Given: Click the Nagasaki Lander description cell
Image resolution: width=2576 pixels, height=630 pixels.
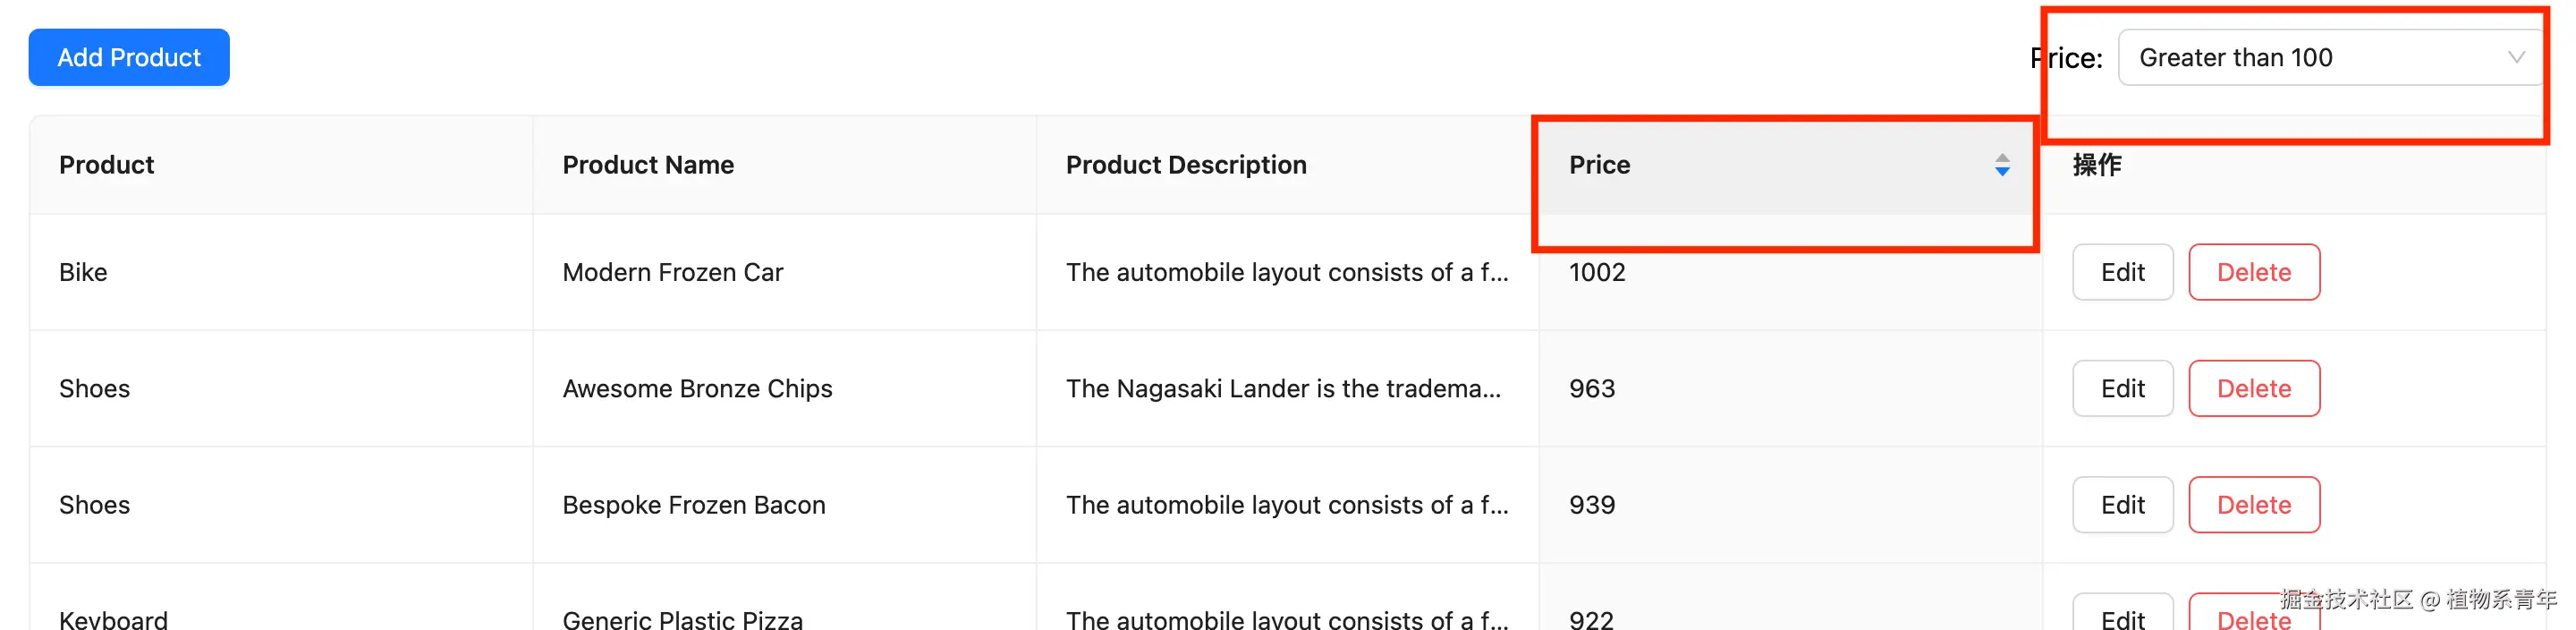Looking at the screenshot, I should (x=1283, y=388).
